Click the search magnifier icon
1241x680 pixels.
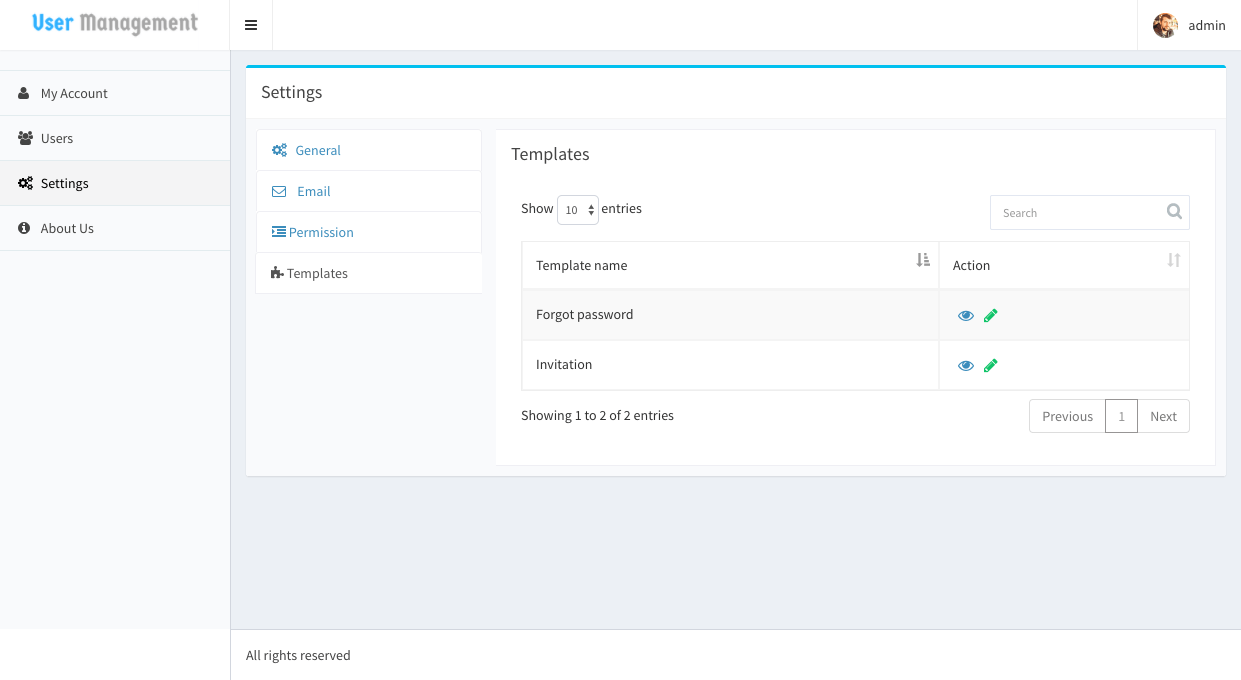coord(1174,211)
